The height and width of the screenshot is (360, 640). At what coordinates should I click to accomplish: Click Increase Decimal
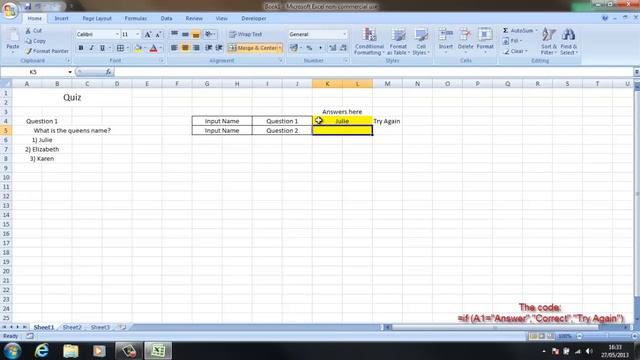[x=333, y=48]
